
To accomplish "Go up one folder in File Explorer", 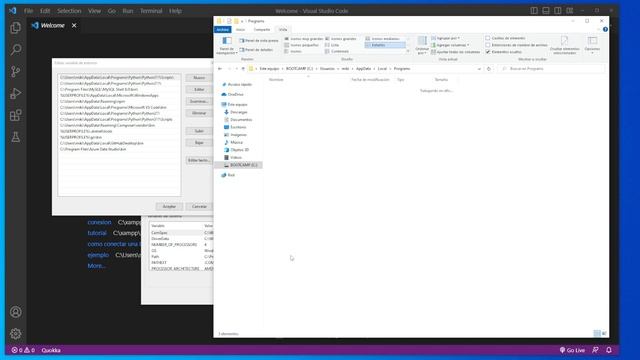I will tap(243, 69).
